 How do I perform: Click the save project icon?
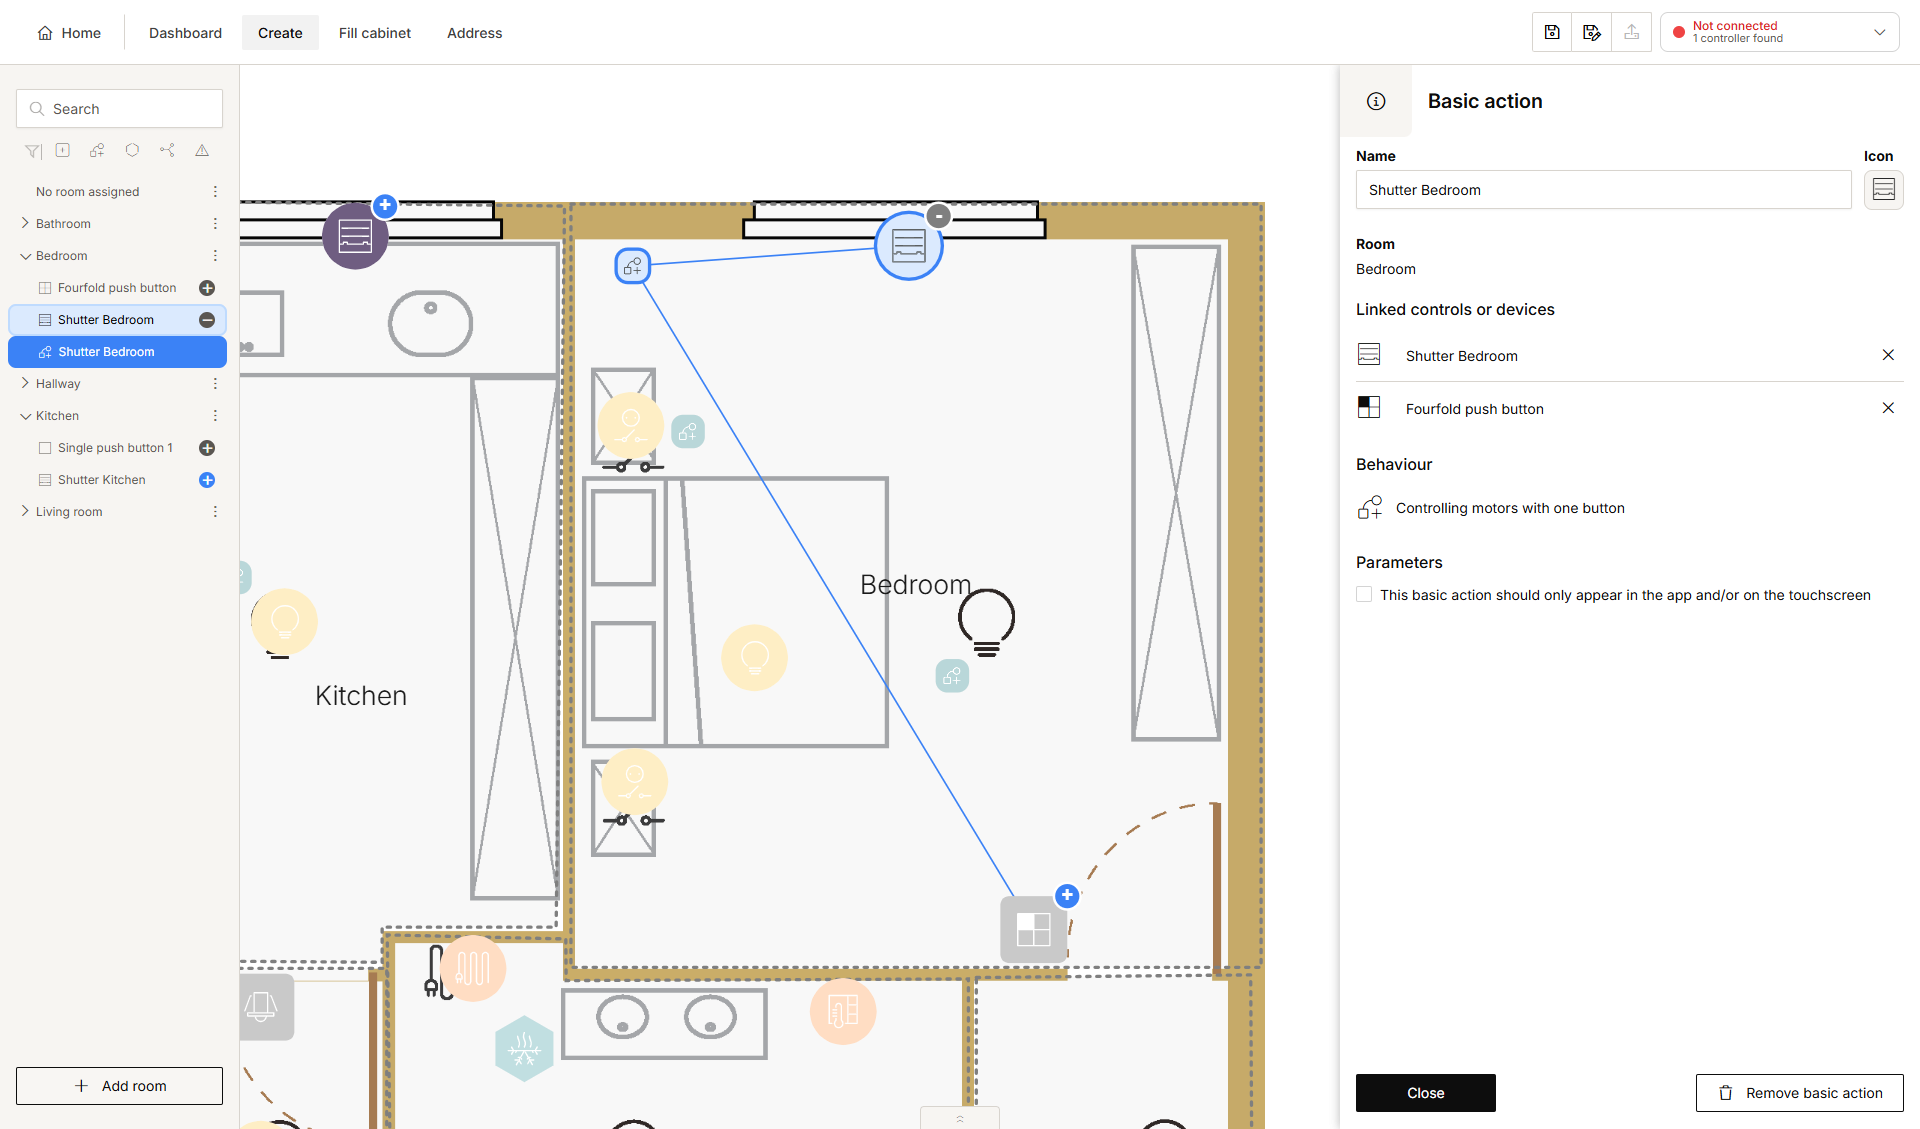[x=1552, y=32]
